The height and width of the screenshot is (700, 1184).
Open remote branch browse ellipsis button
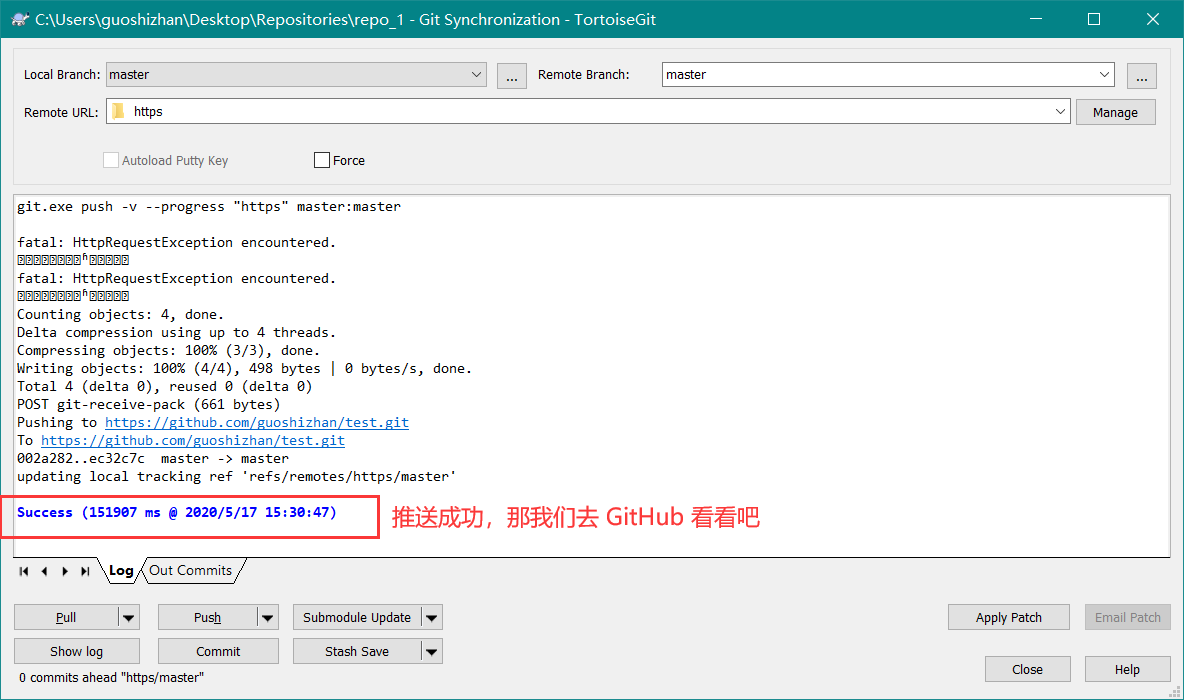coord(1141,76)
